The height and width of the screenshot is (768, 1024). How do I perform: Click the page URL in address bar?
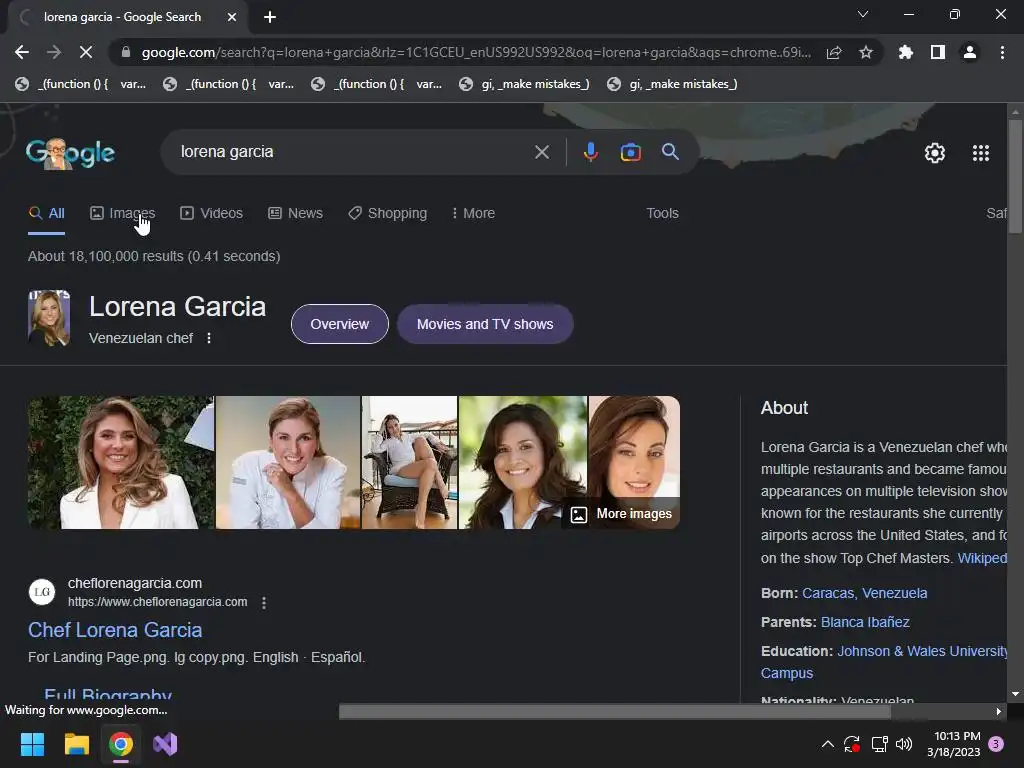click(476, 52)
